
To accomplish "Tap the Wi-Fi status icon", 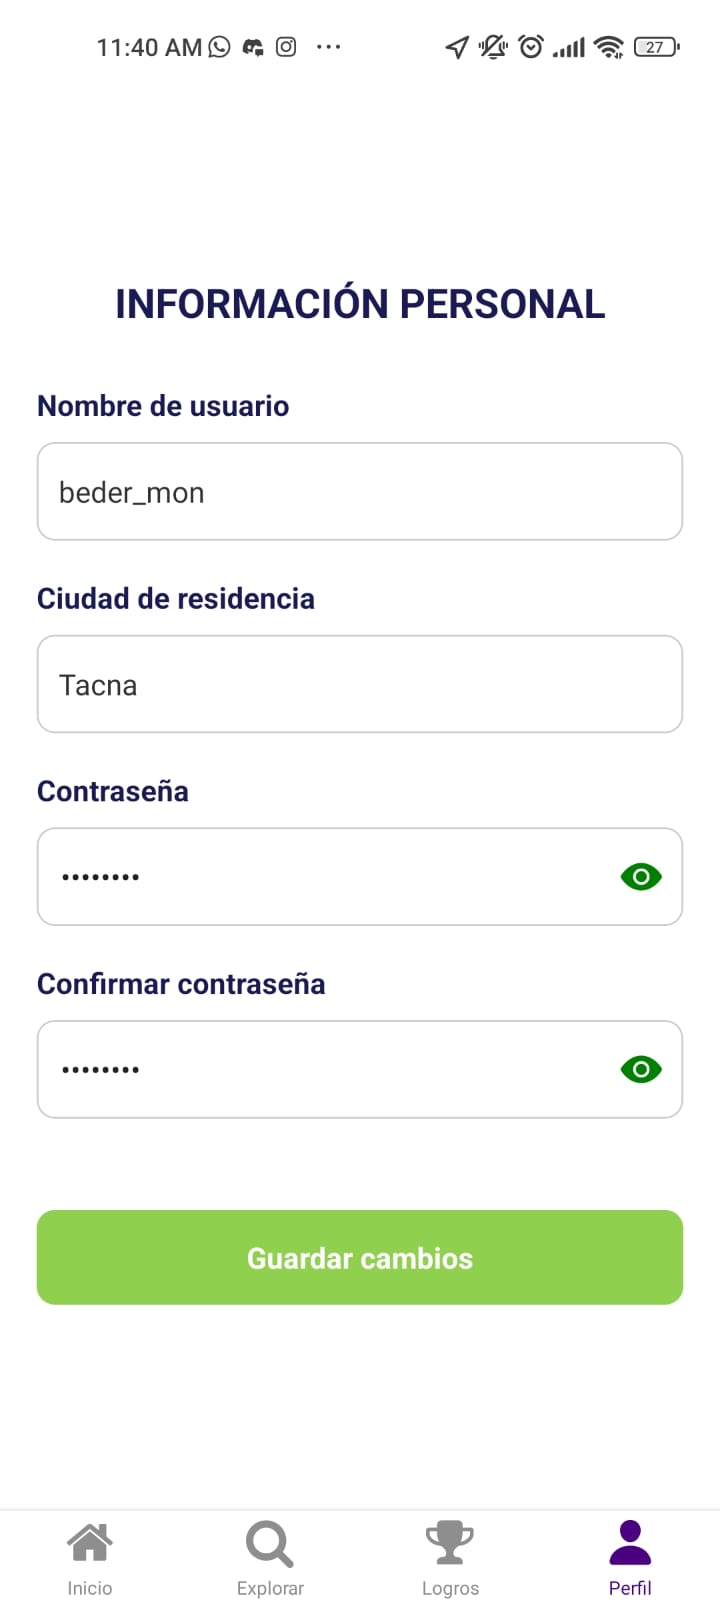I will click(608, 47).
